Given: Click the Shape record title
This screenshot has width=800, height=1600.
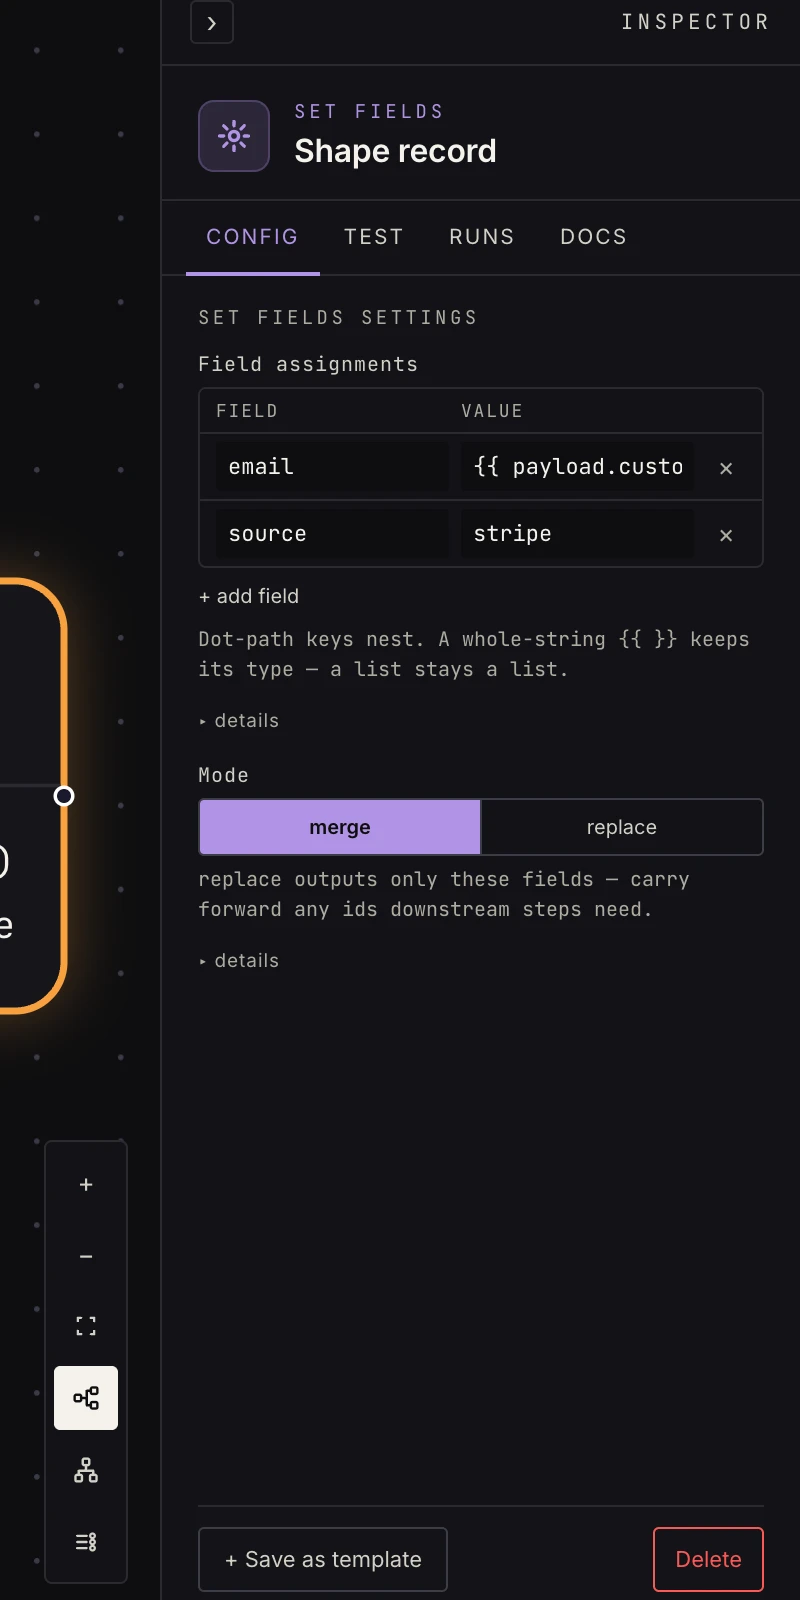Looking at the screenshot, I should point(395,151).
